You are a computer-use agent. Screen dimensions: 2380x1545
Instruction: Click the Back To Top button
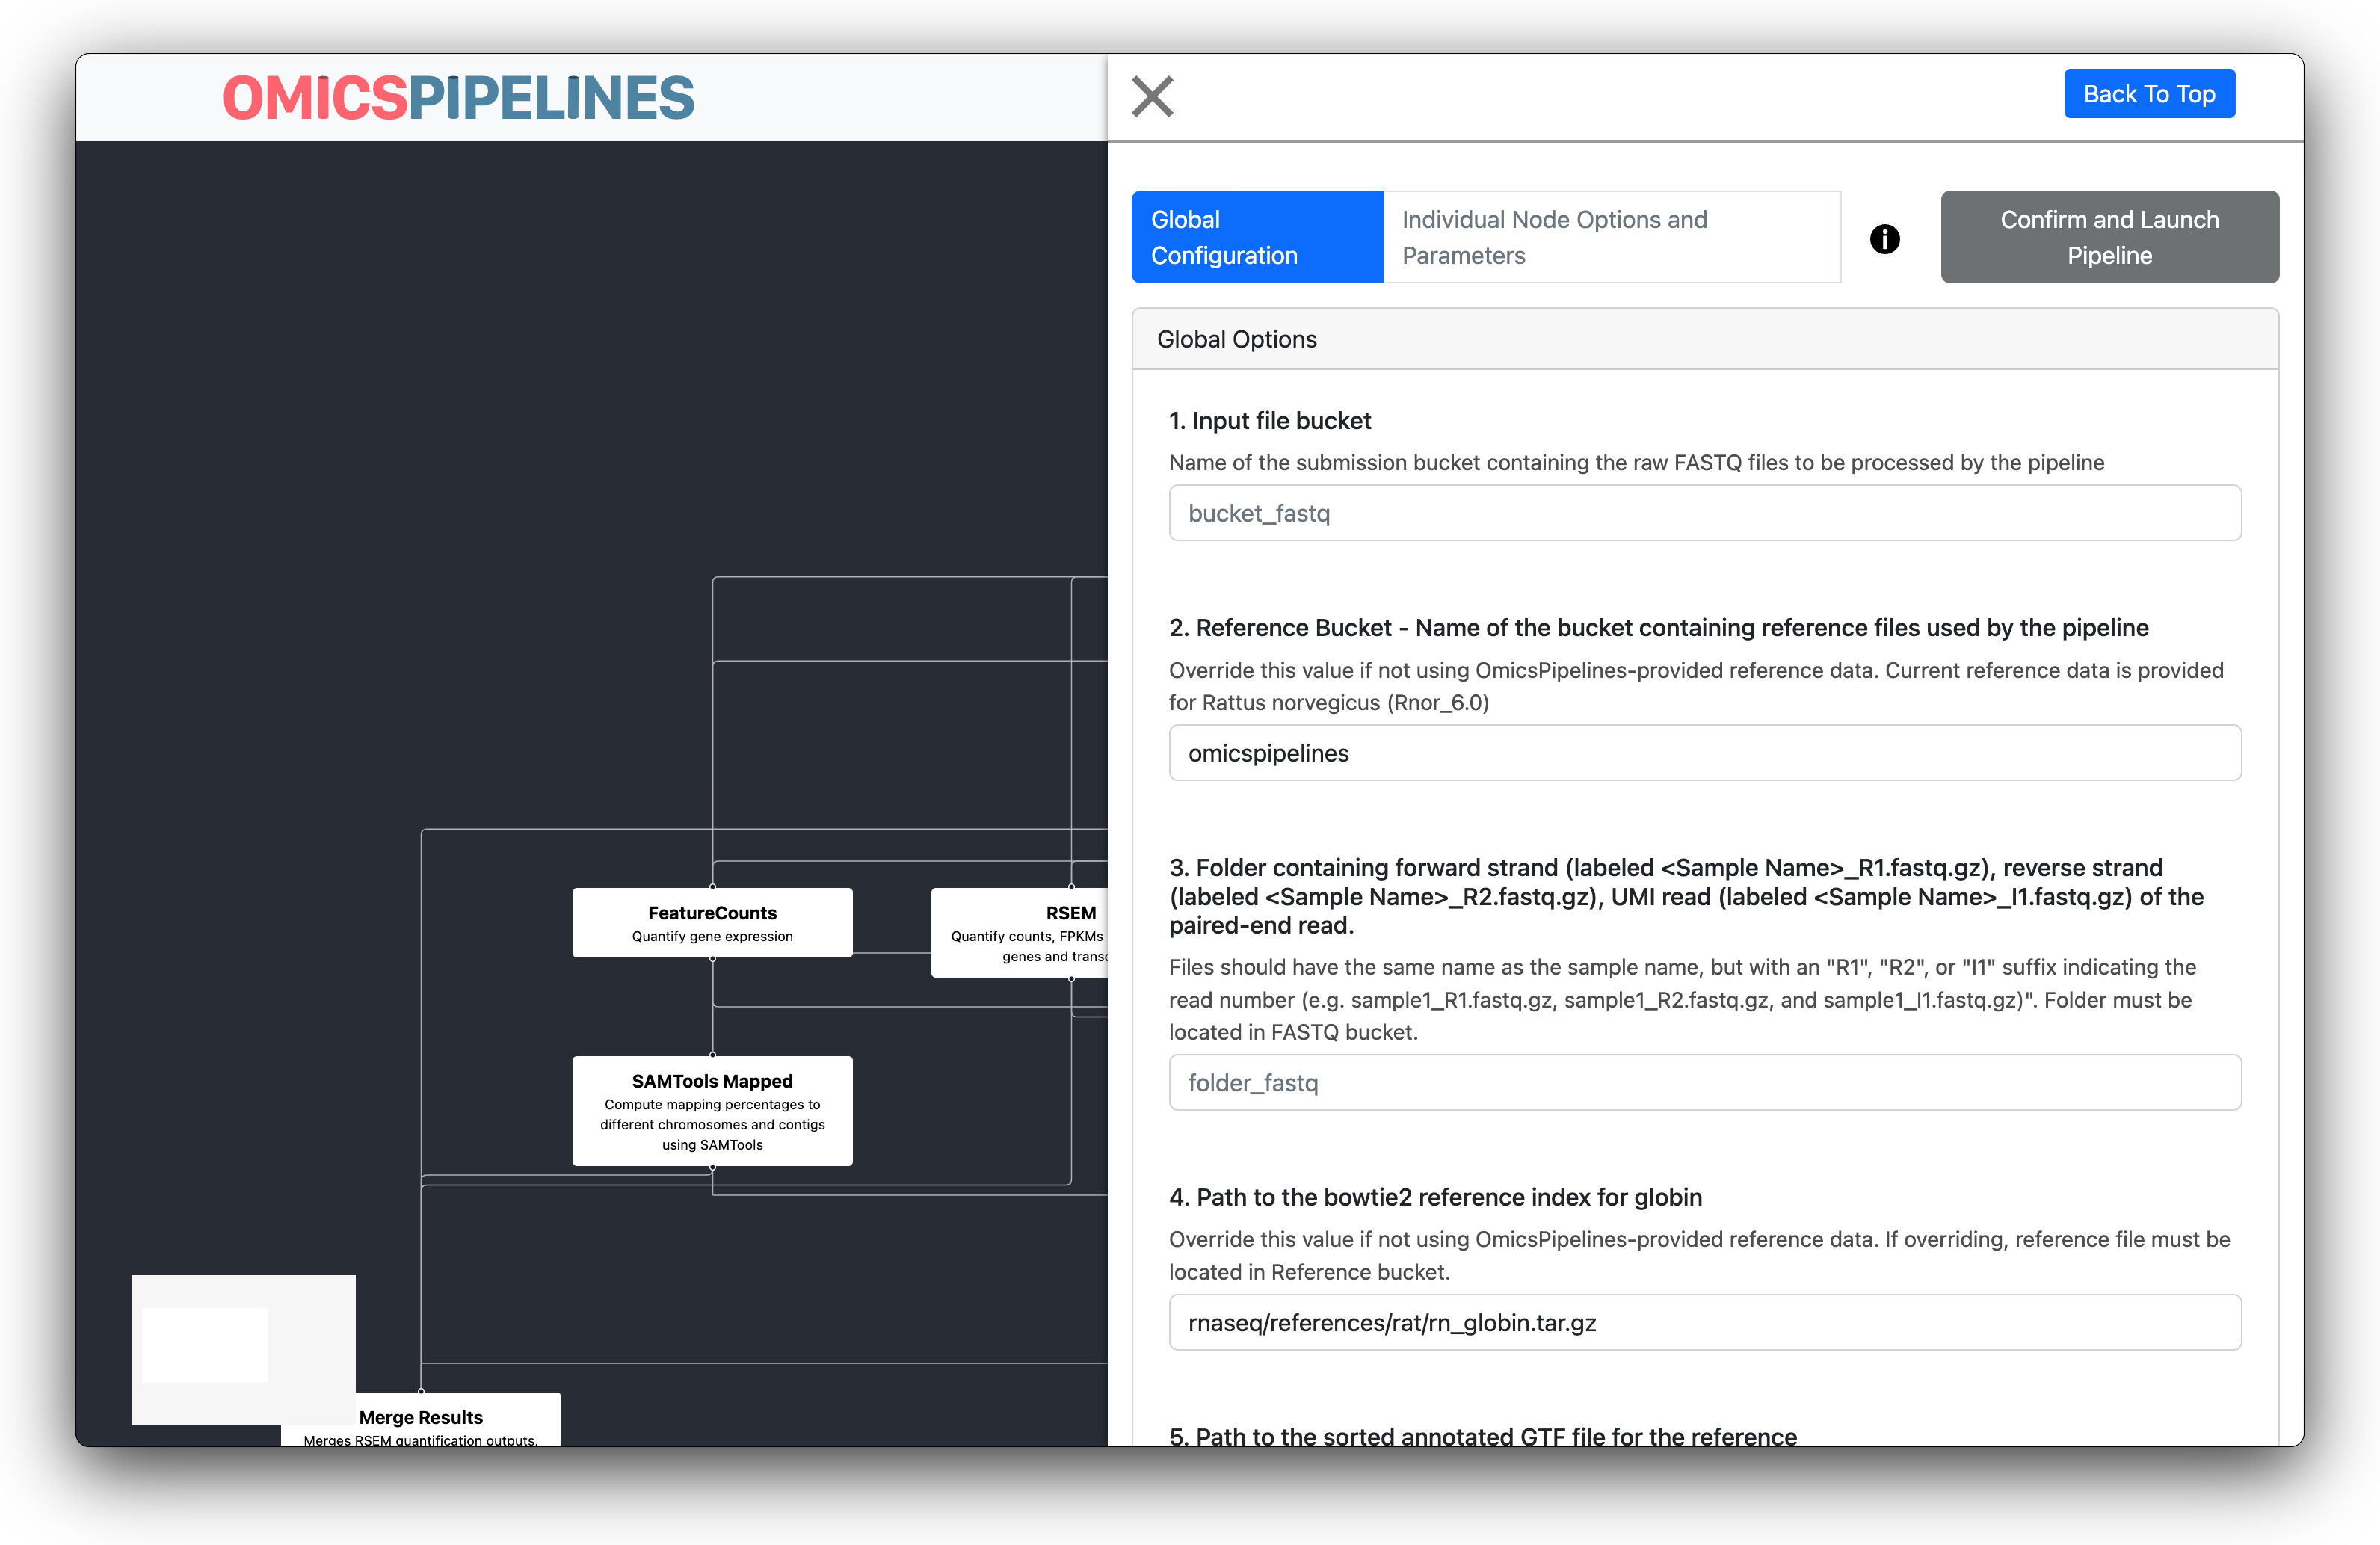2149,94
